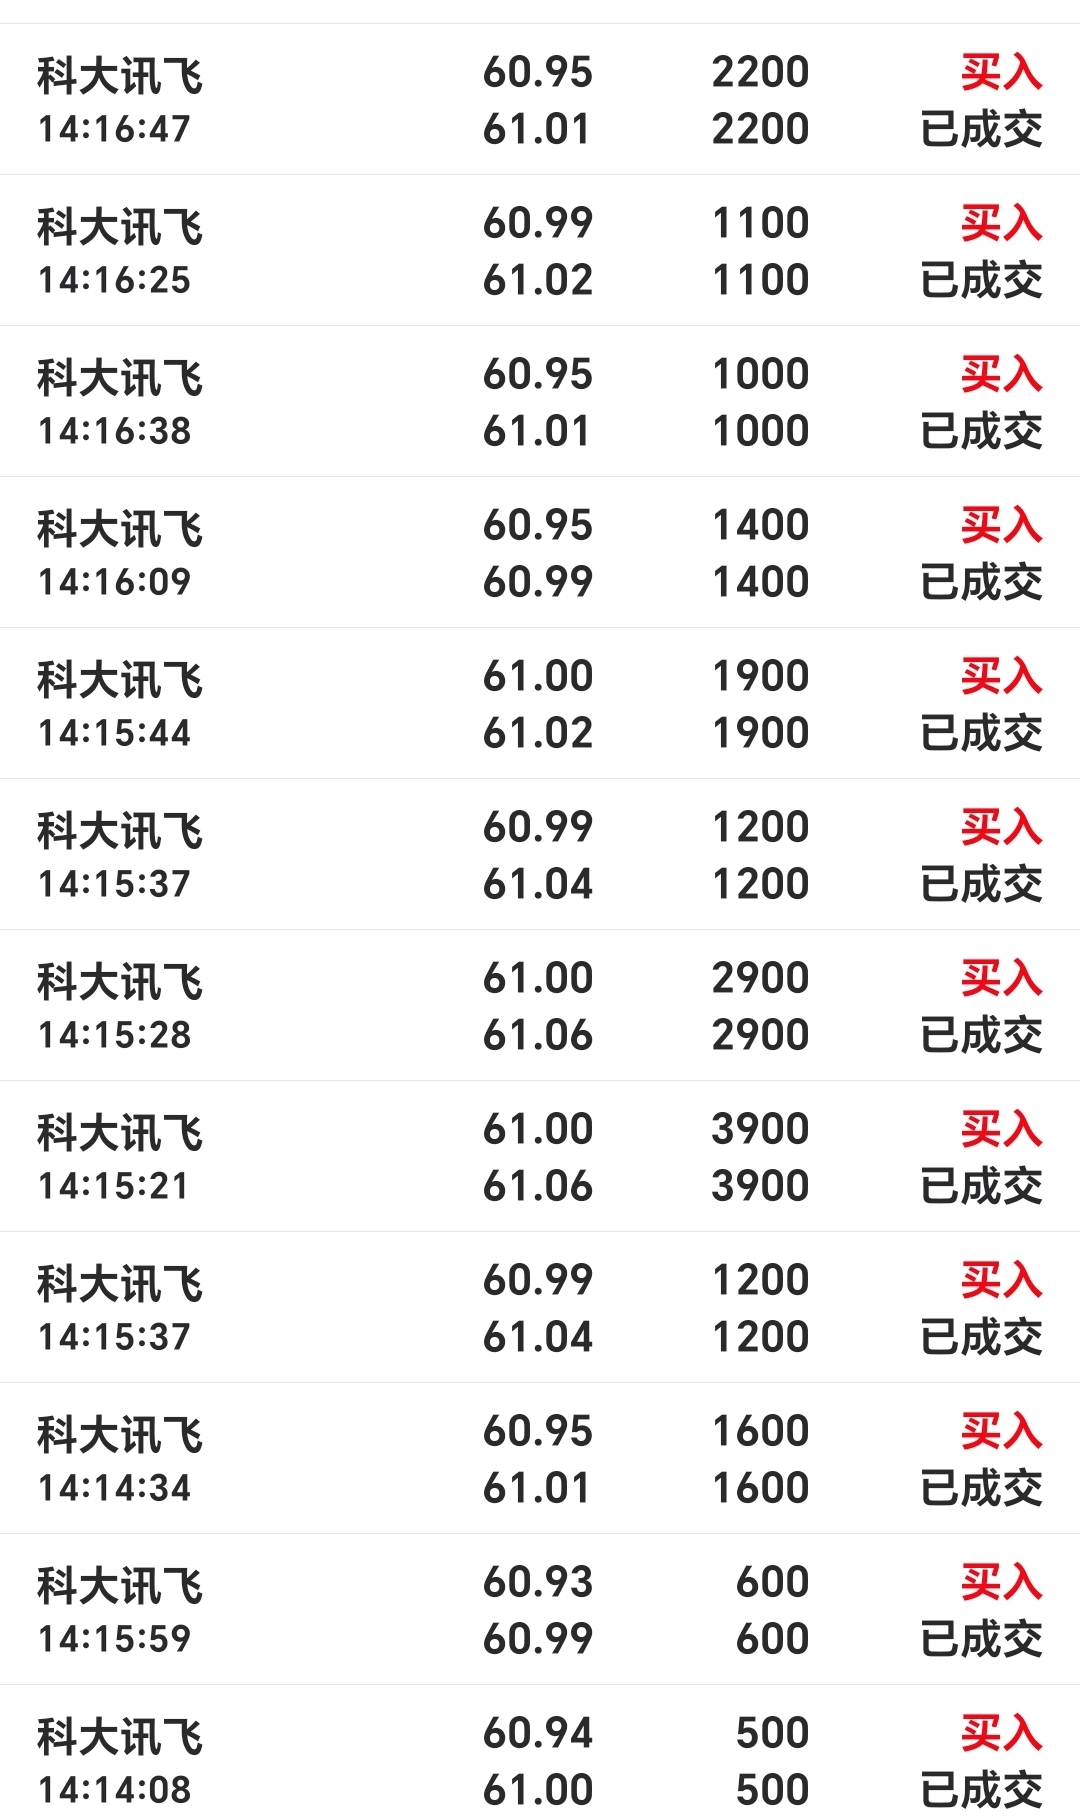Image resolution: width=1080 pixels, height=1816 pixels.
Task: Tap 已成交 status on the 1900-share order
Action: (981, 733)
